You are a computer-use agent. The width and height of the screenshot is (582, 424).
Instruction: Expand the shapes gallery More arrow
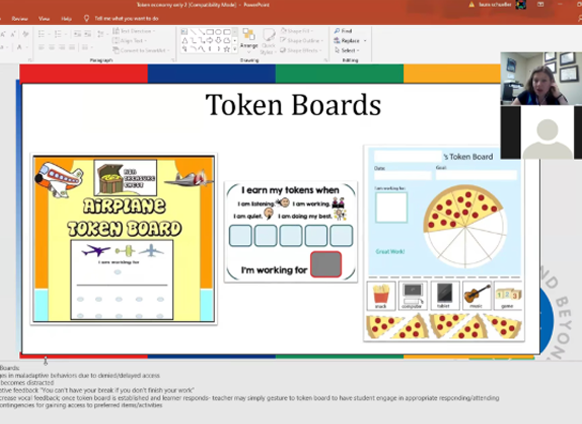tap(235, 49)
